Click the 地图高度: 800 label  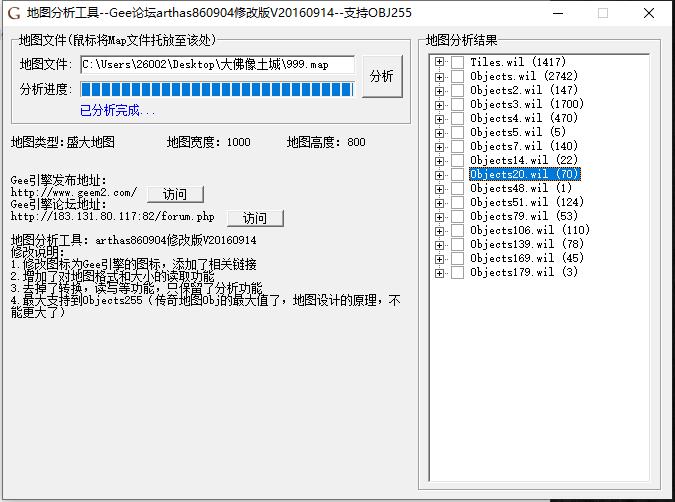point(326,142)
